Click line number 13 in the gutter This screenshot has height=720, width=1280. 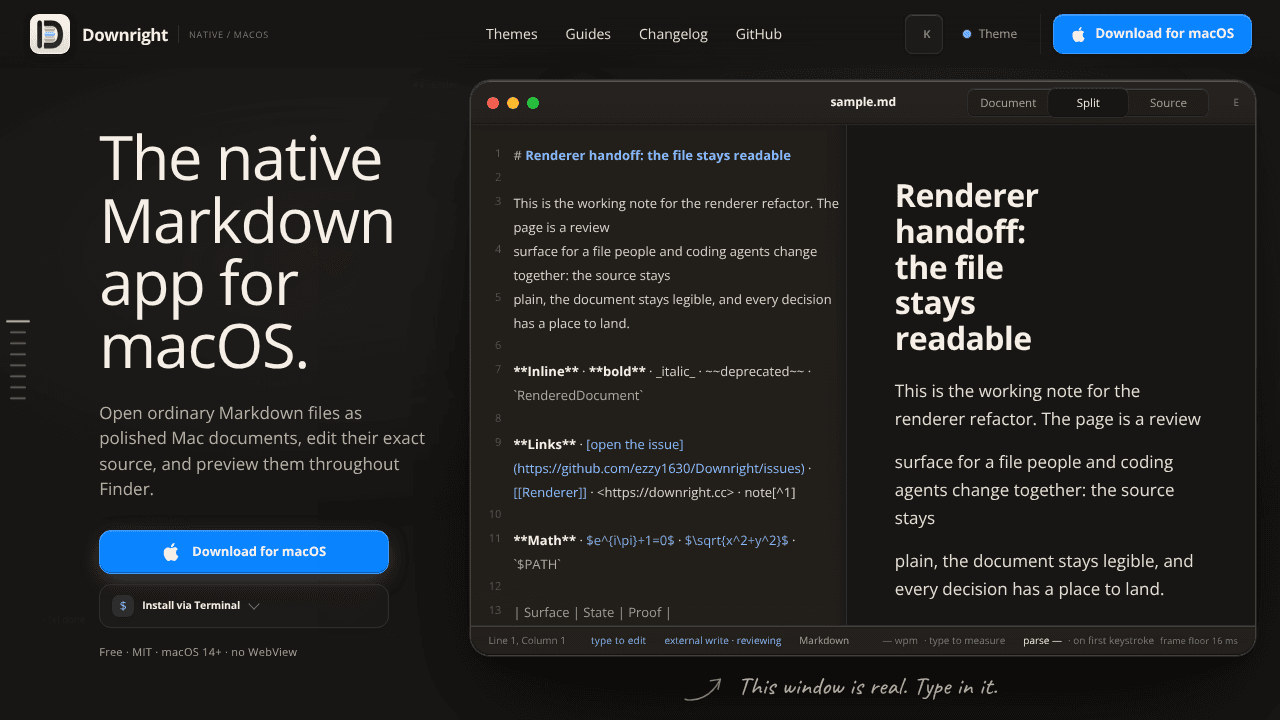pyautogui.click(x=495, y=610)
